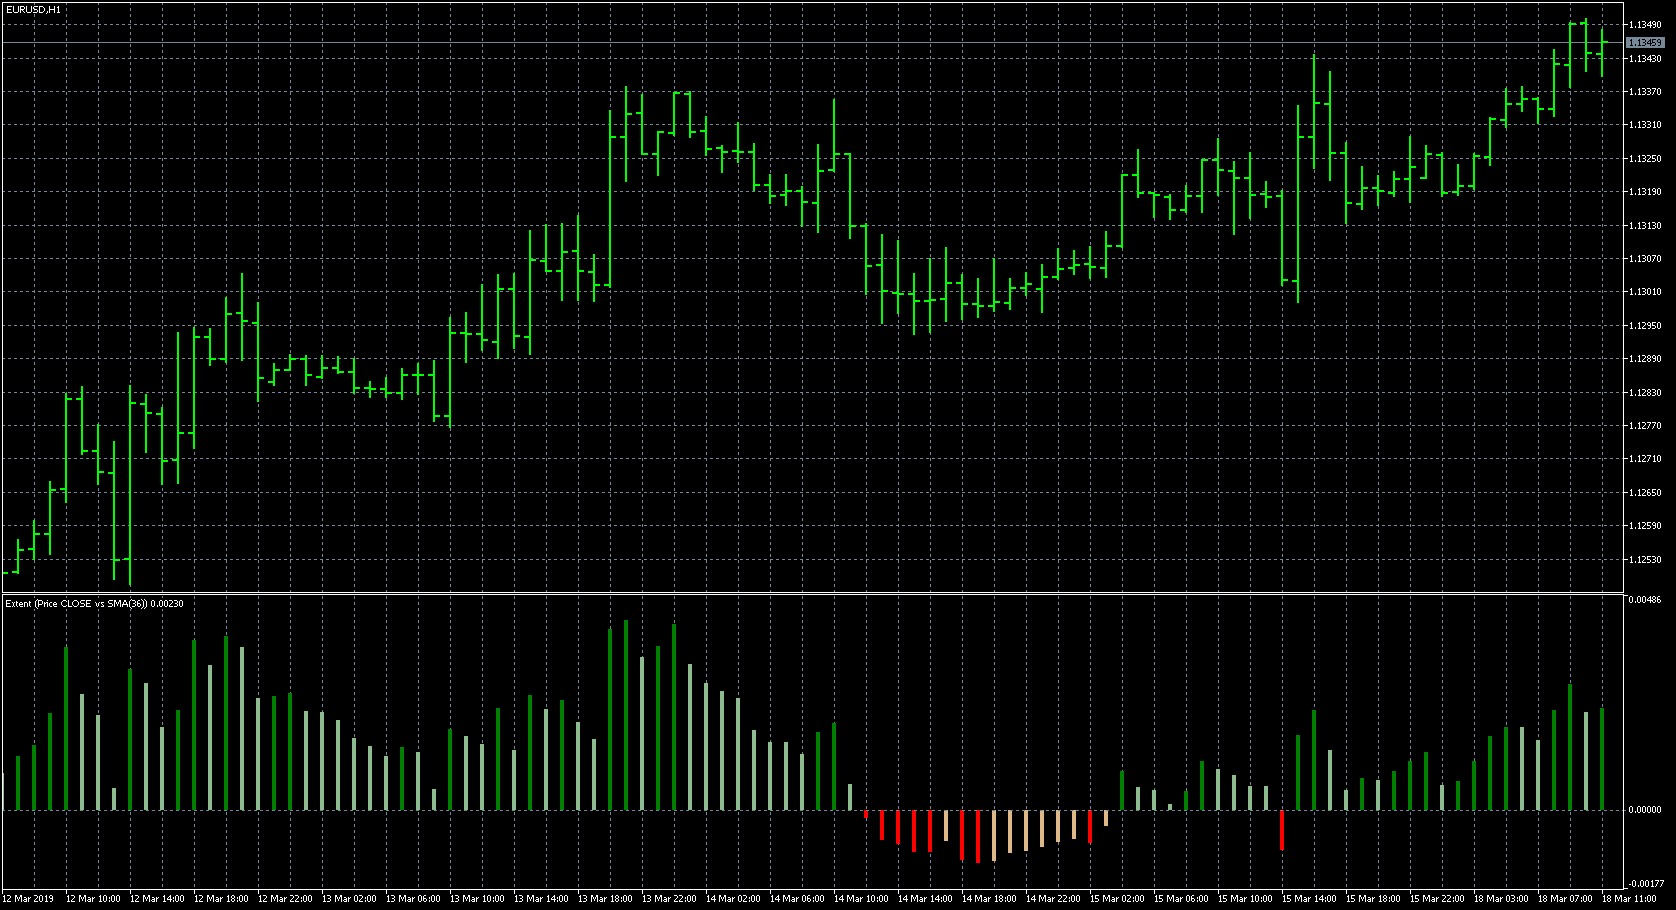This screenshot has height=910, width=1676.
Task: Click the Extent (Price CLOSE vs SMA(36)) indicator label
Action: pos(75,604)
